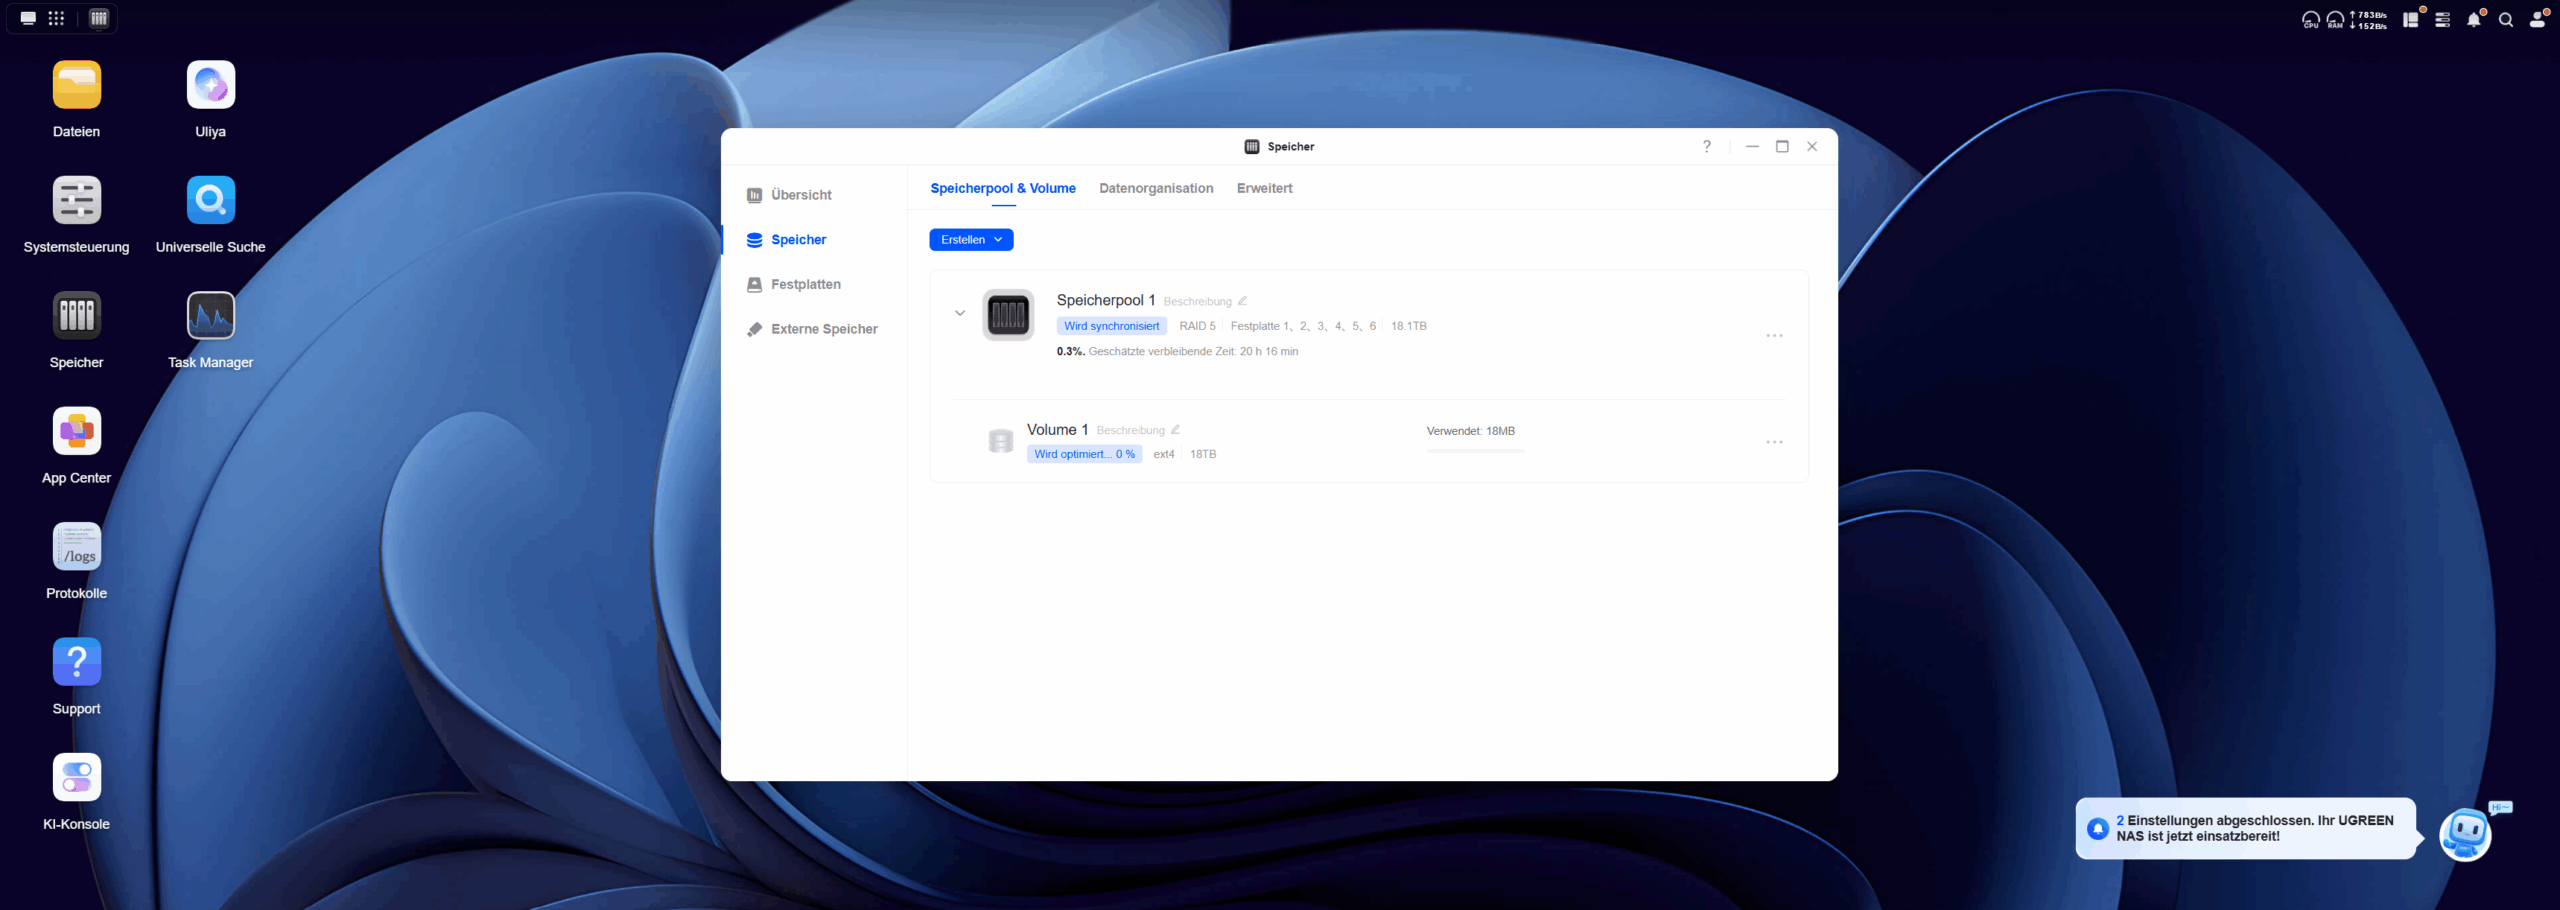Open the Erstellen dropdown

pyautogui.click(x=970, y=240)
